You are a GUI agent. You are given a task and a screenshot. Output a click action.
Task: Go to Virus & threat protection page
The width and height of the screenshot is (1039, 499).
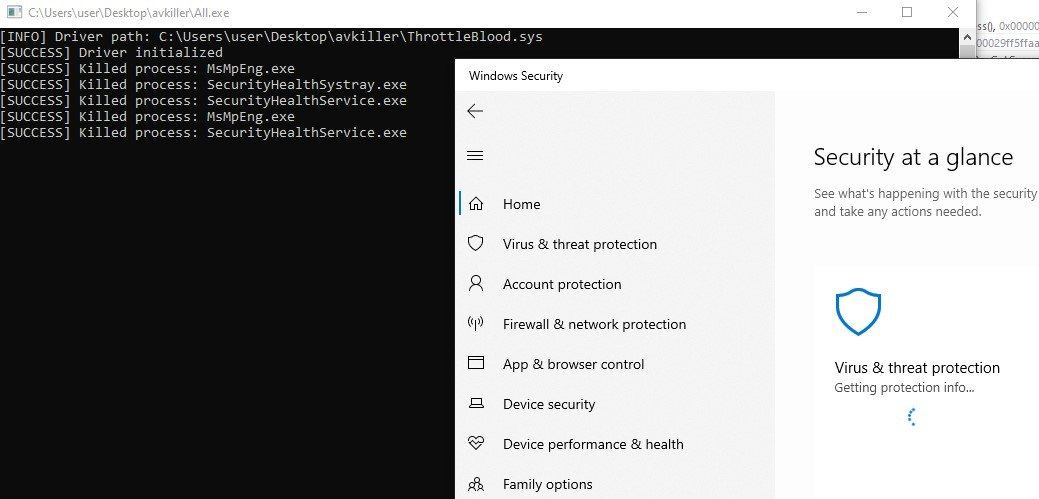(x=580, y=244)
